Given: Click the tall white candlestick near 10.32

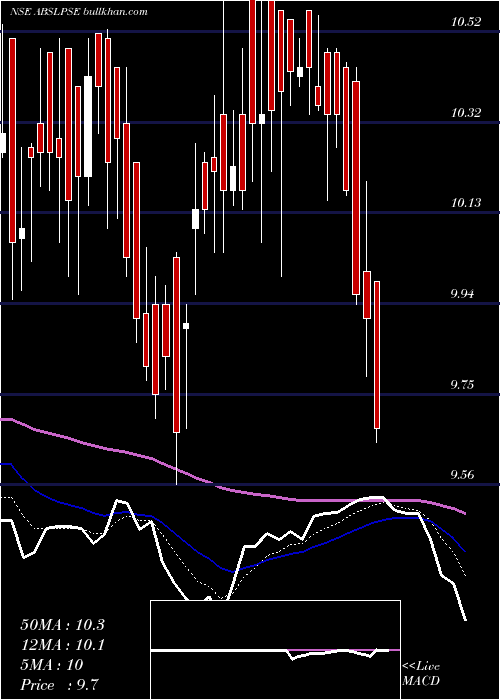Looking at the screenshot, I should click(88, 126).
